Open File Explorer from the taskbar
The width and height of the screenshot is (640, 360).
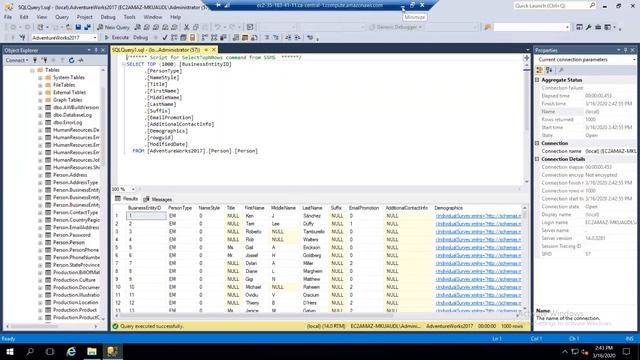point(92,351)
